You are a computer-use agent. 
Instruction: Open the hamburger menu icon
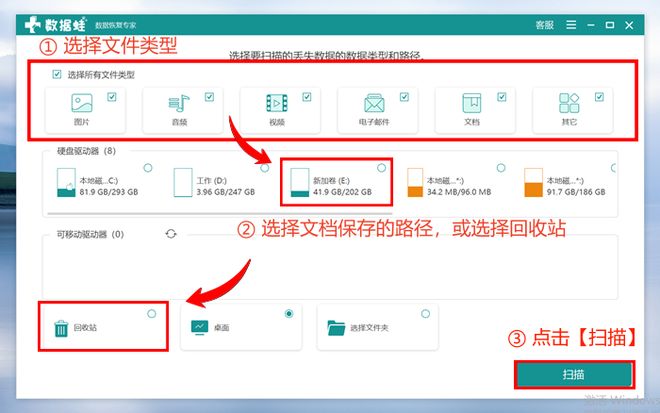click(x=571, y=25)
